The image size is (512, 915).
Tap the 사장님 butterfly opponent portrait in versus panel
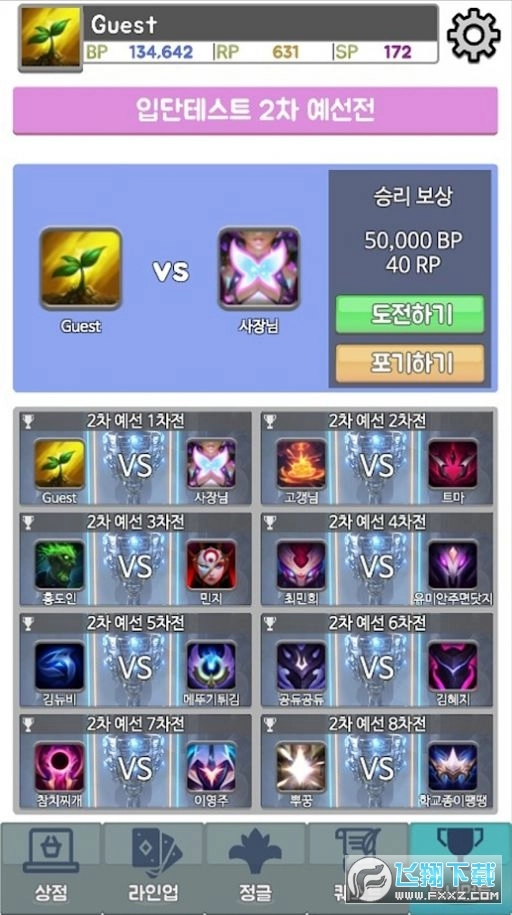[x=259, y=268]
